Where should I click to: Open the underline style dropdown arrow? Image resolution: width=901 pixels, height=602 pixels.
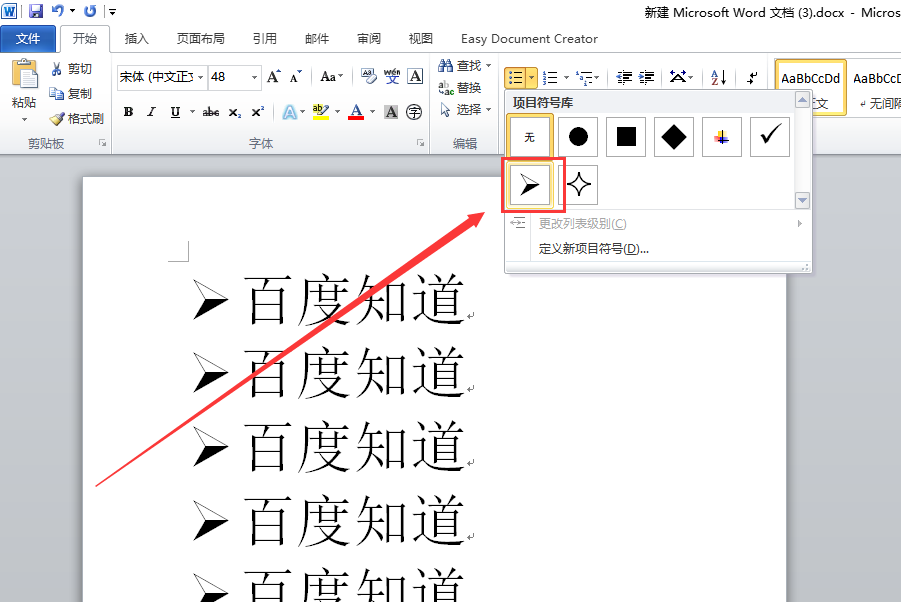pos(192,112)
